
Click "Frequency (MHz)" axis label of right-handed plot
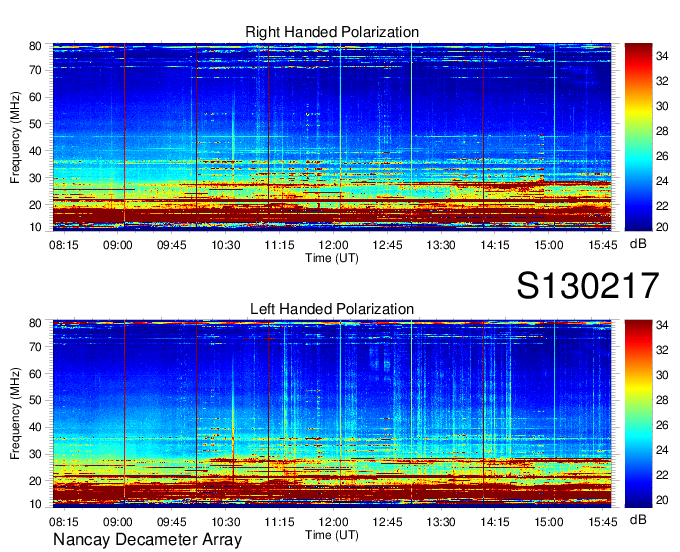coord(15,137)
